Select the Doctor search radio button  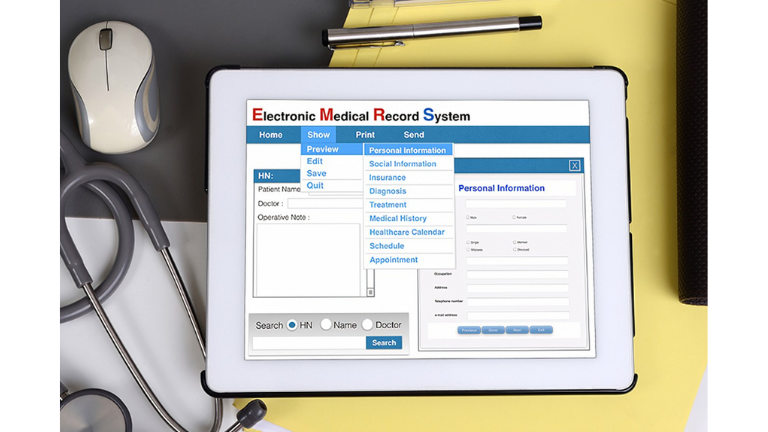[x=367, y=325]
